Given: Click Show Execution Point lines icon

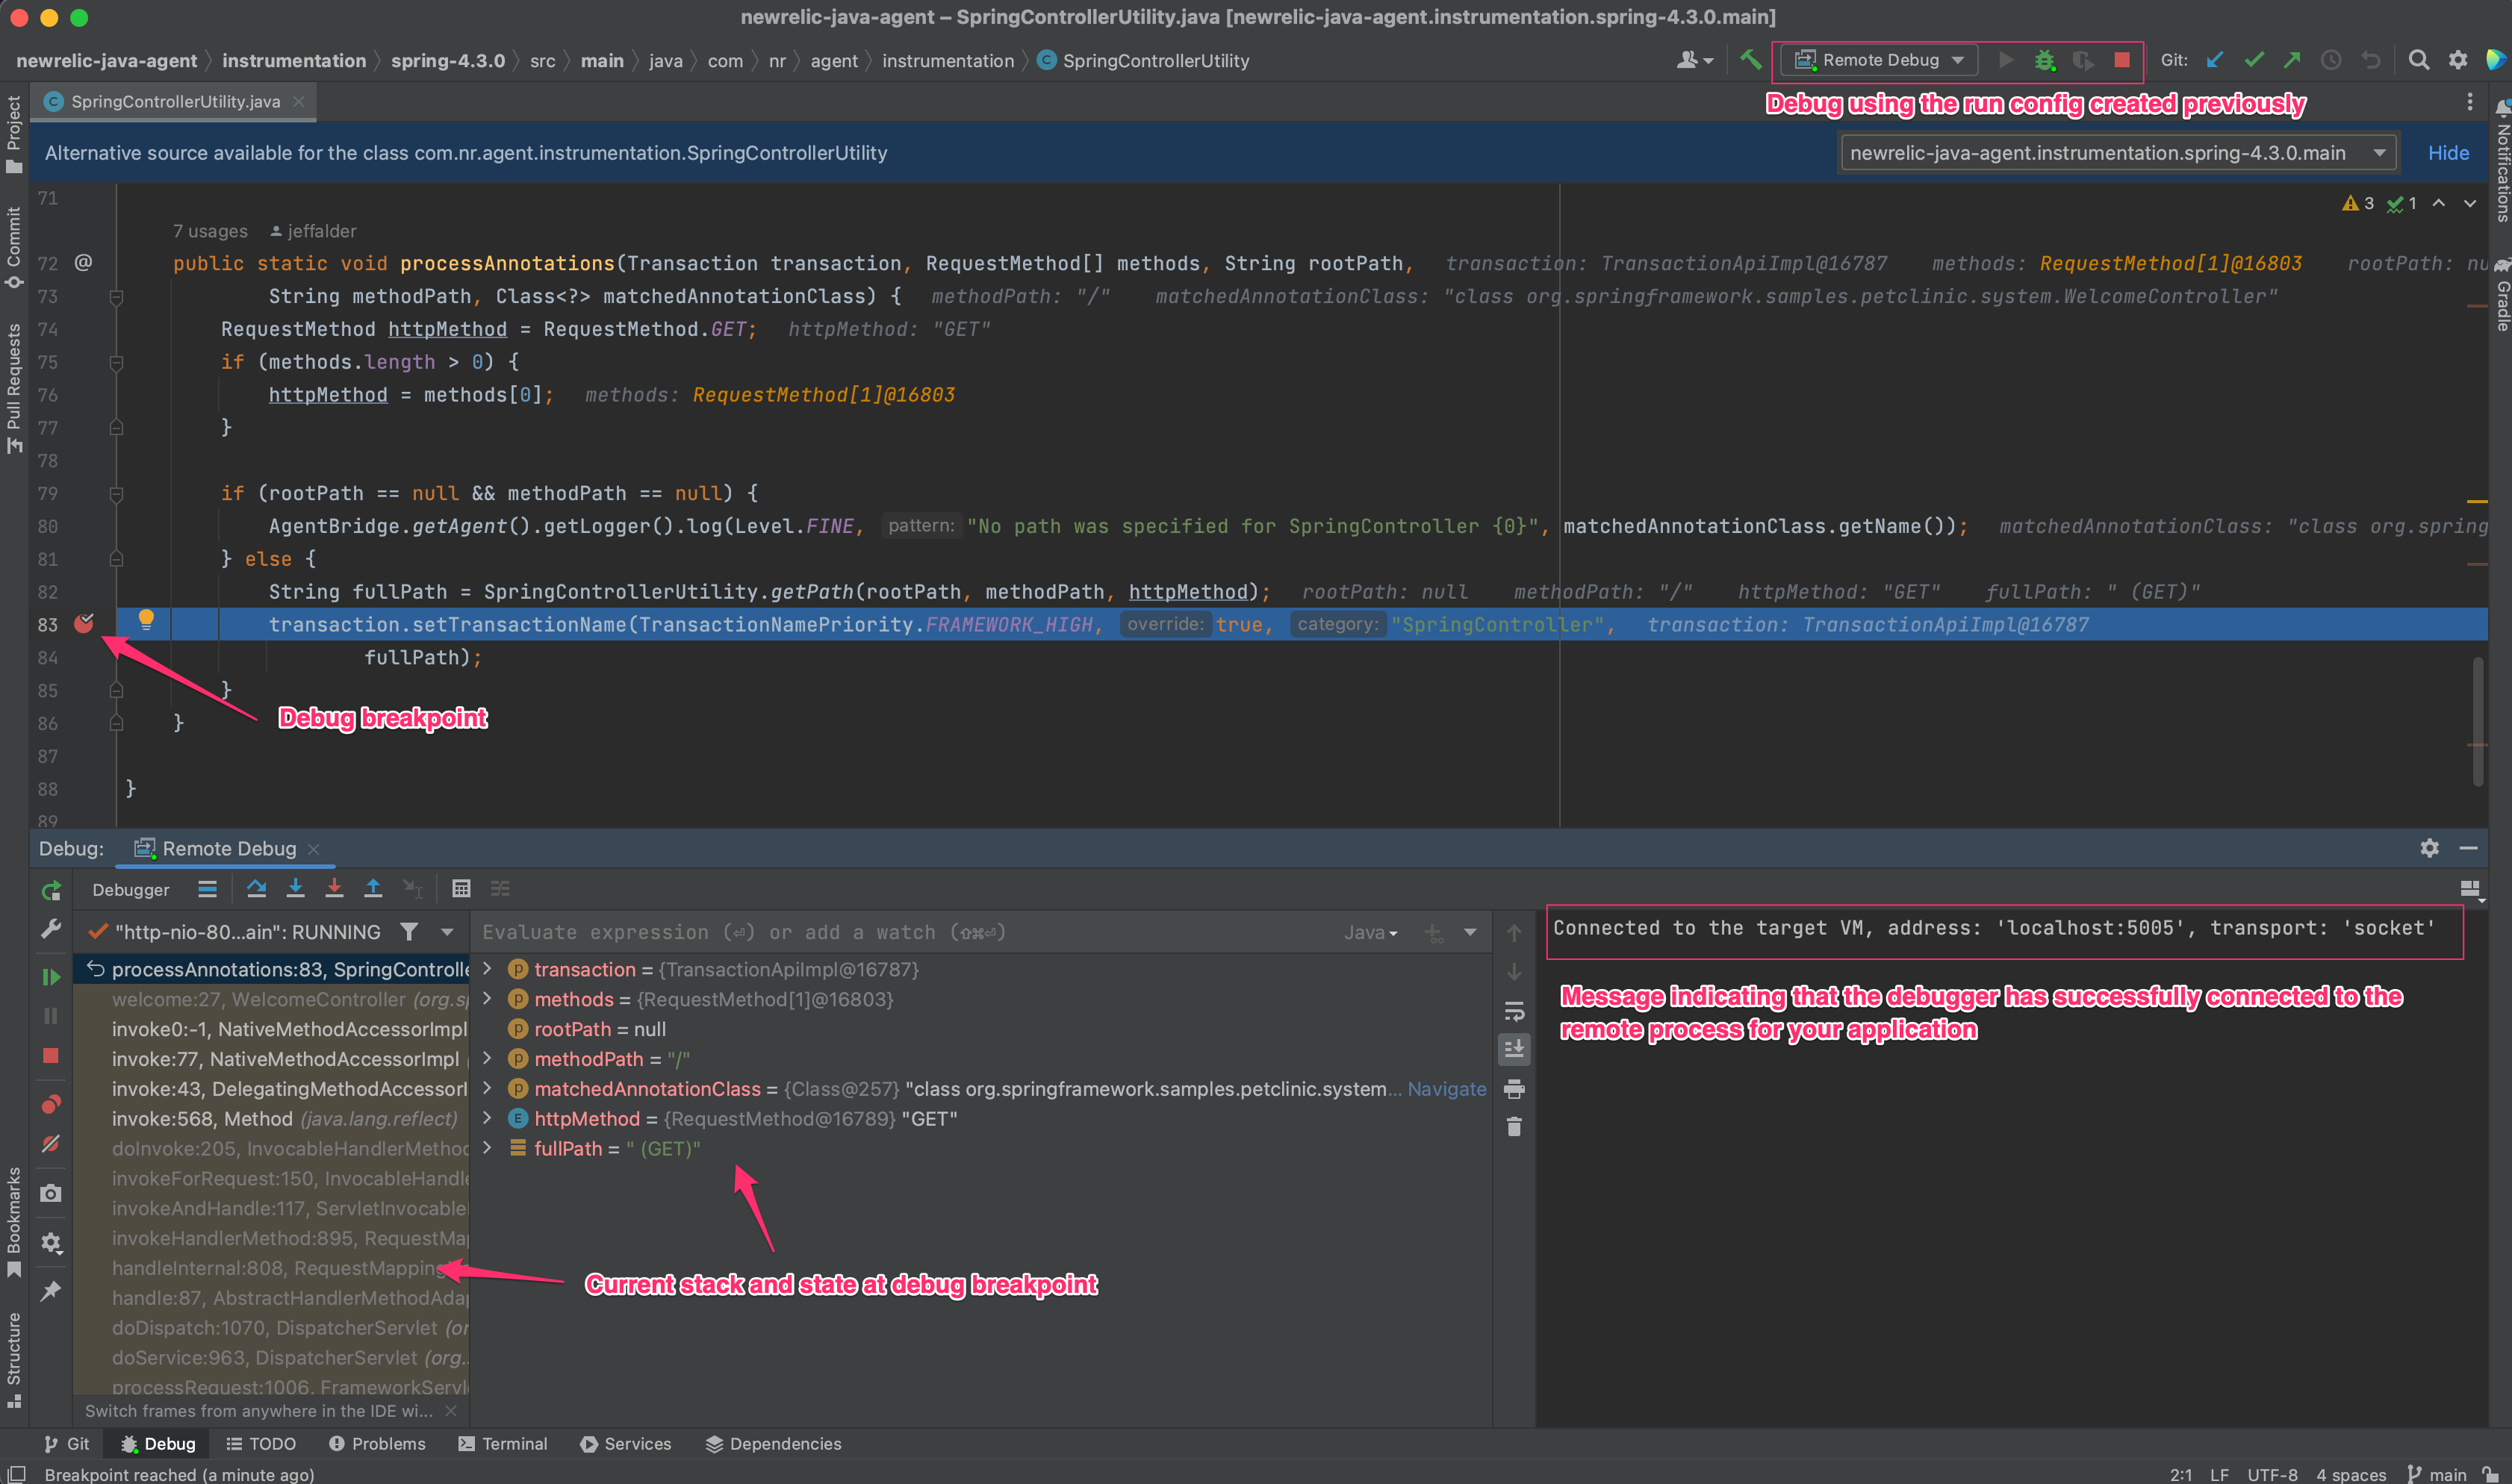Looking at the screenshot, I should pyautogui.click(x=207, y=888).
